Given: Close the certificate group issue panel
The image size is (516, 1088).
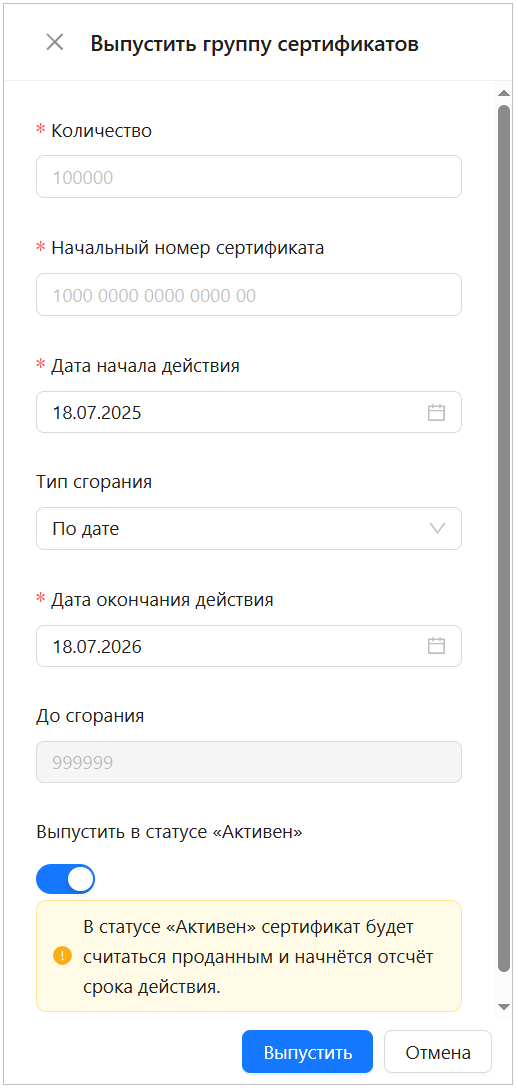Looking at the screenshot, I should tap(55, 42).
